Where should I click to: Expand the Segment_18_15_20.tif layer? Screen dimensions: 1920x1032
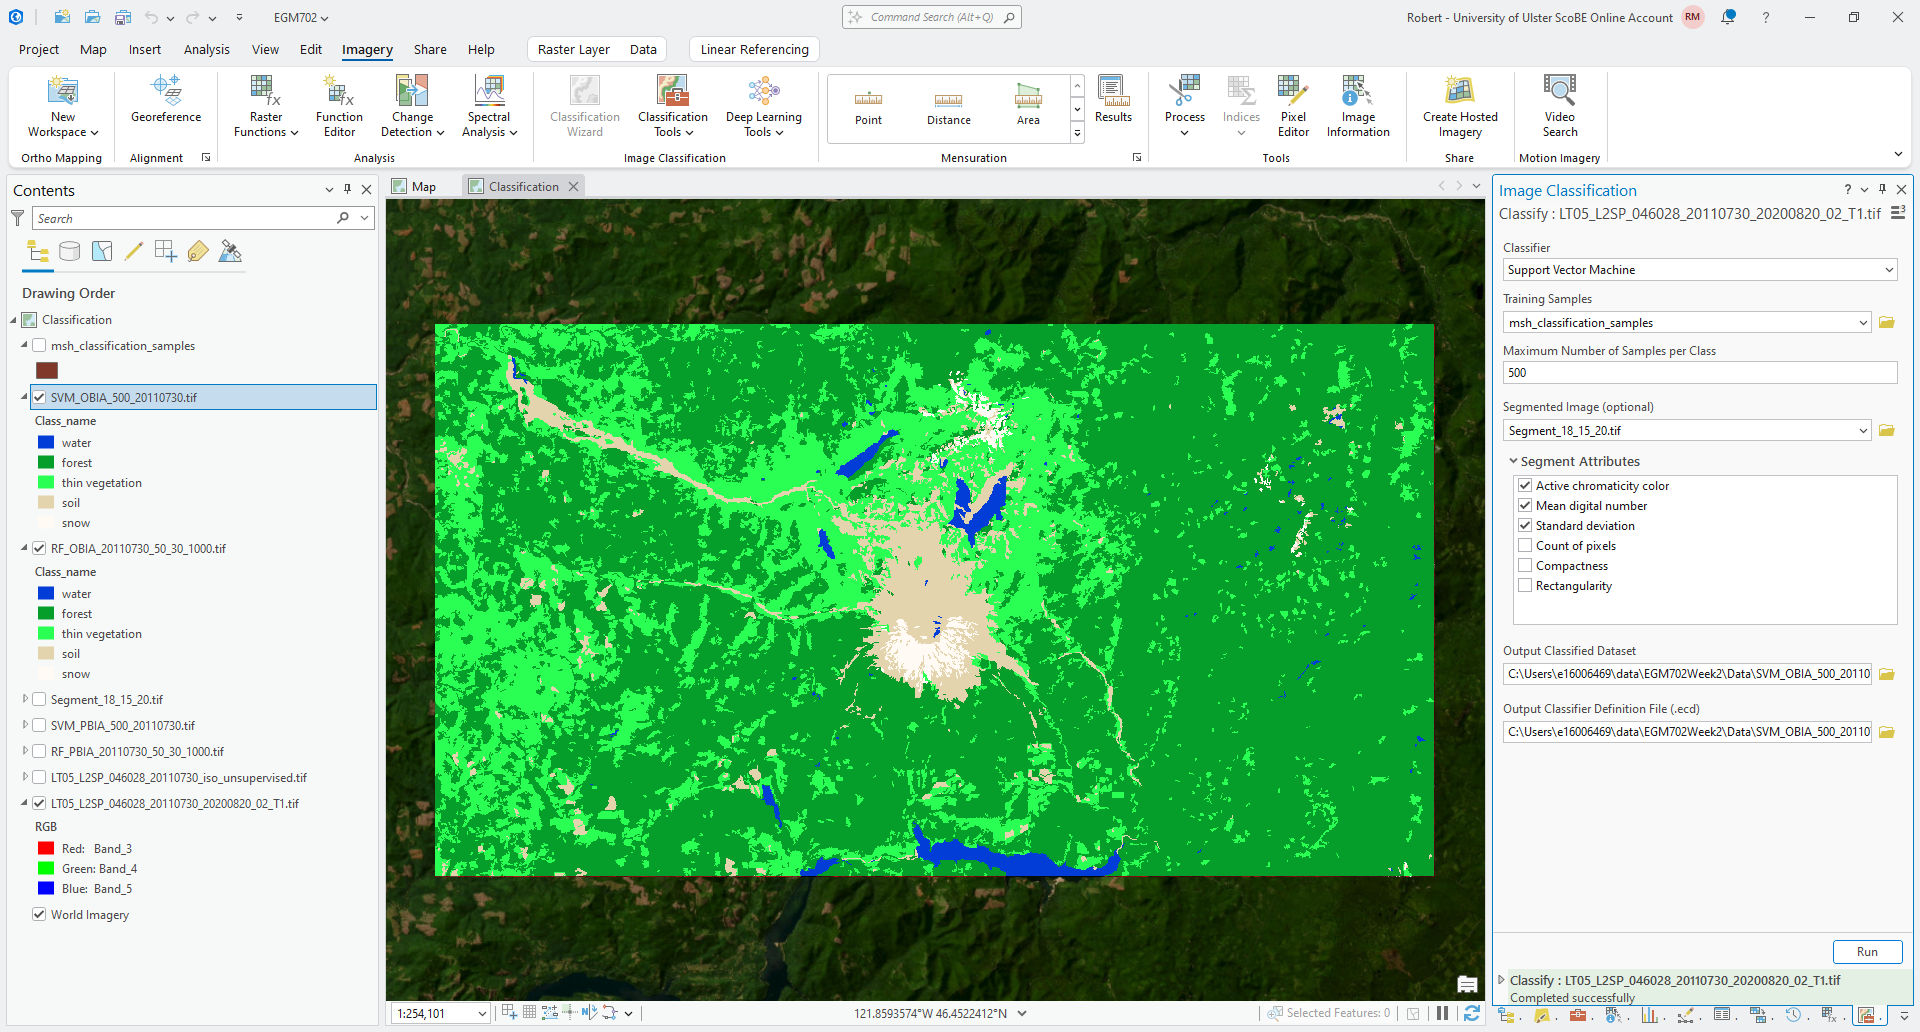click(25, 700)
